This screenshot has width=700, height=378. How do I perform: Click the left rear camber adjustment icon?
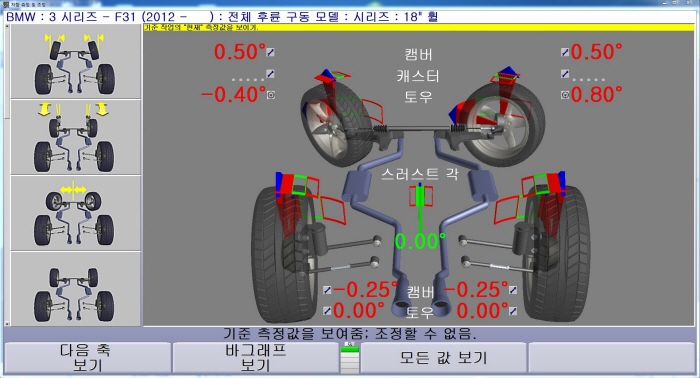(327, 290)
